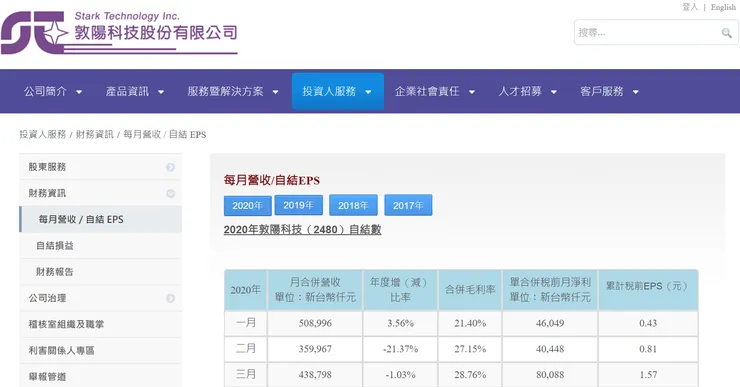Expand the 企業社會責任 dropdown arrow

(471, 92)
